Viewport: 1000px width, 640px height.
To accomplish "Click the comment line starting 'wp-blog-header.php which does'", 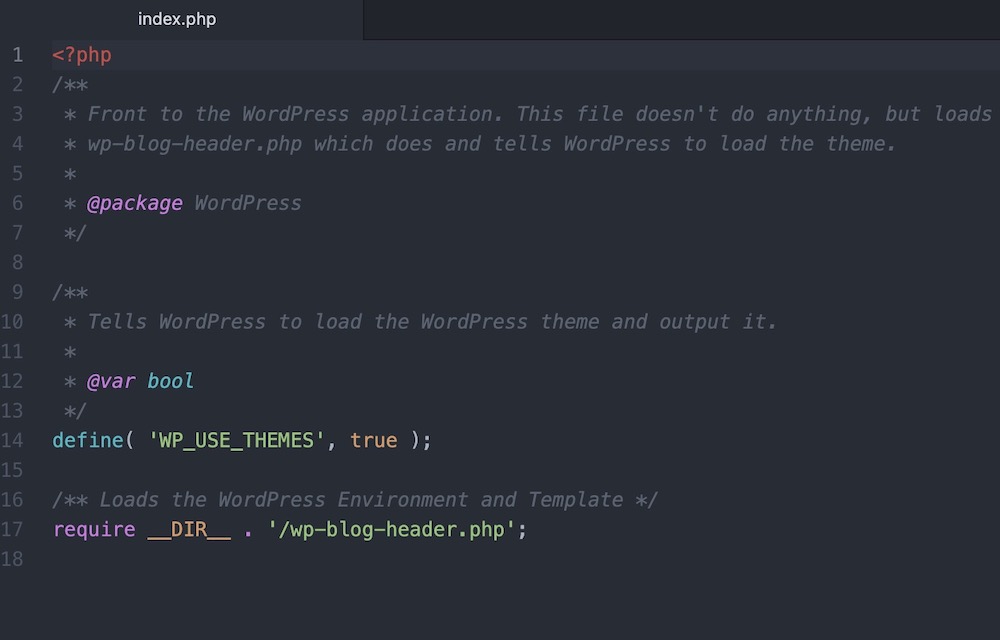I will [x=492, y=144].
